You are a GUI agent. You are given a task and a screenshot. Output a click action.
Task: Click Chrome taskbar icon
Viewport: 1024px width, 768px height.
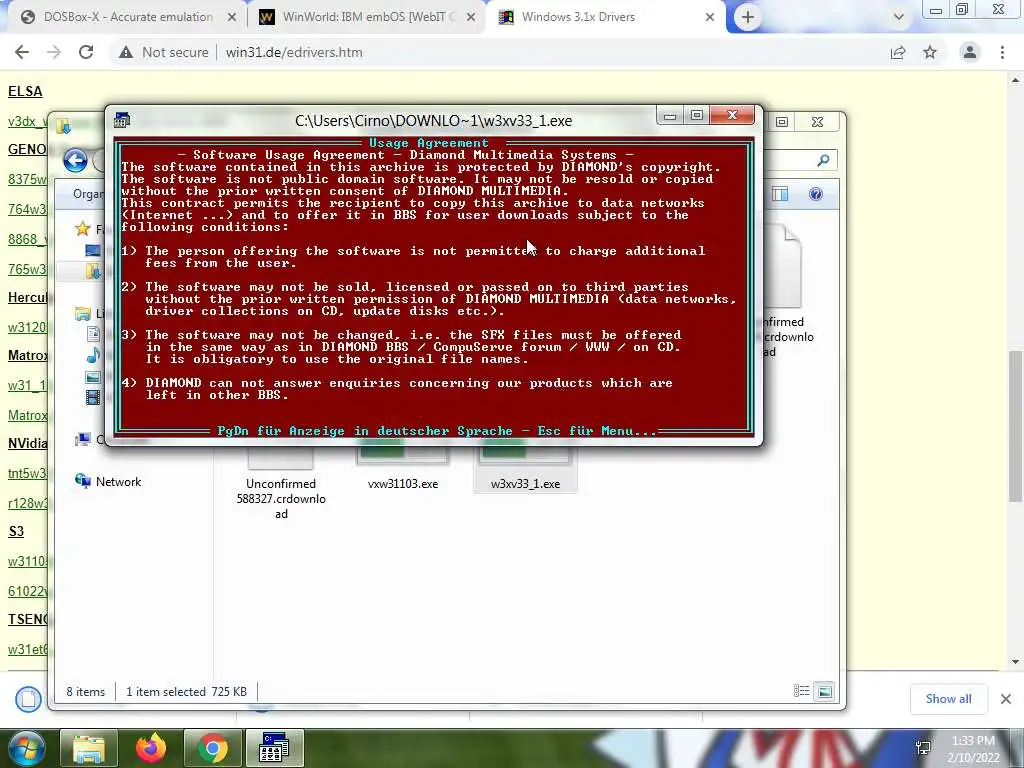click(212, 748)
